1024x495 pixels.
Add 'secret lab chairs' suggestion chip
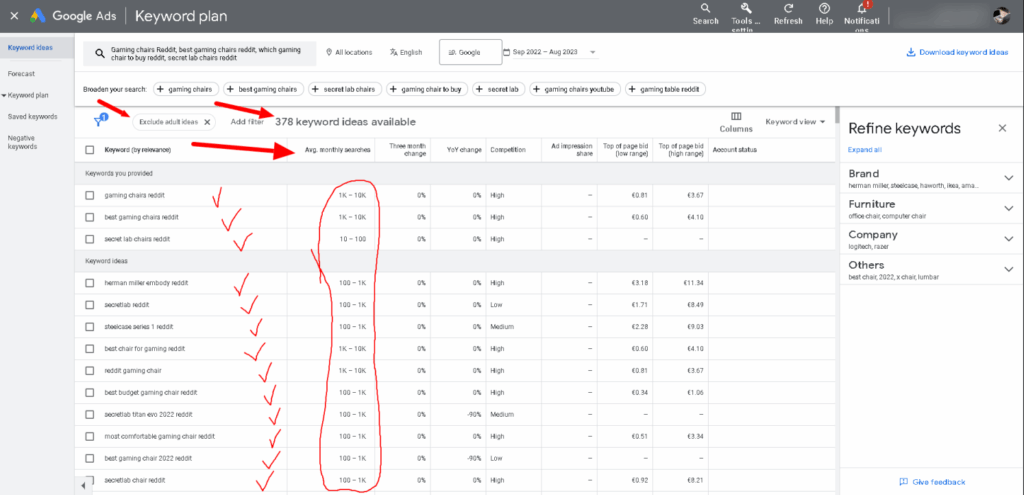pos(345,89)
